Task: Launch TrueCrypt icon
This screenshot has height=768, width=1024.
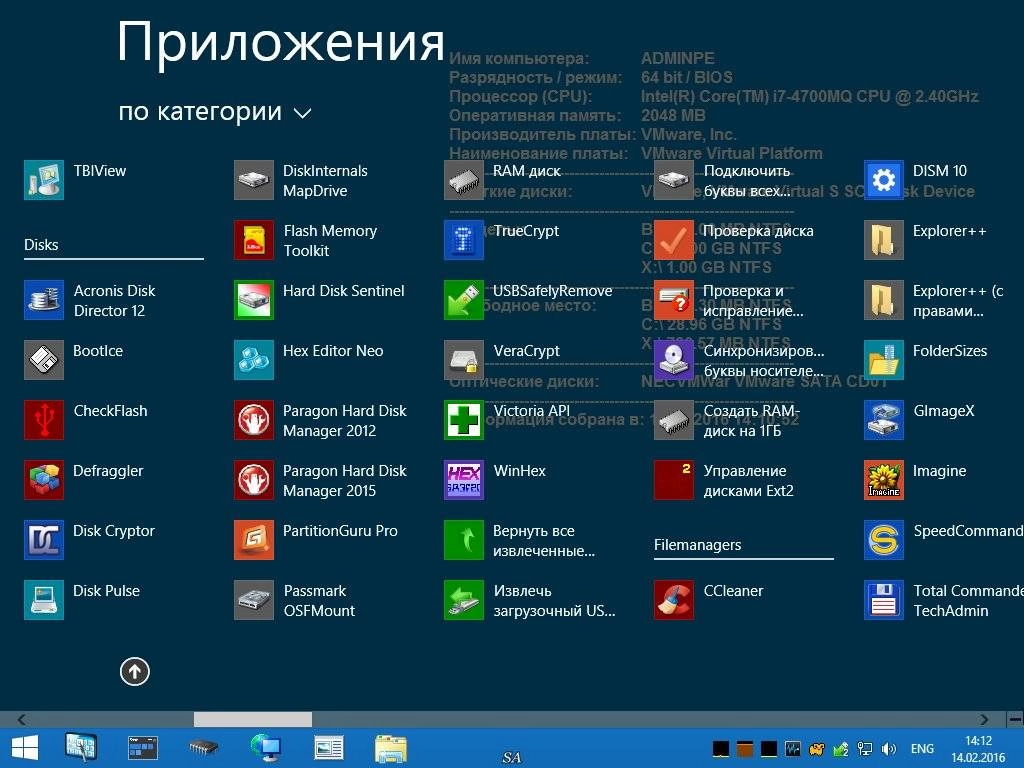Action: [464, 240]
